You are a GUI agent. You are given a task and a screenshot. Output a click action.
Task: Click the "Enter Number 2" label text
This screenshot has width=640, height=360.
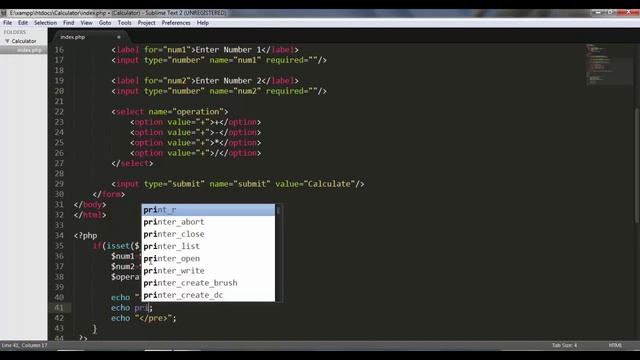228,81
